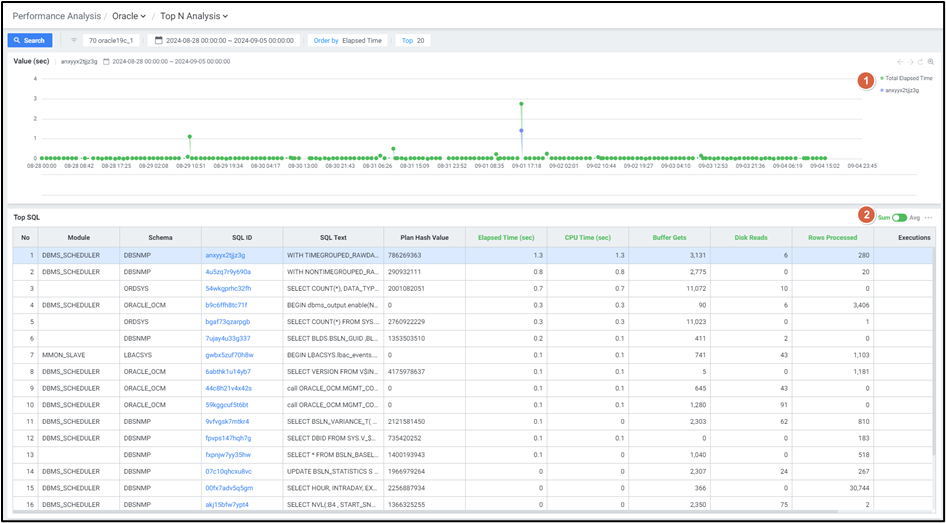The image size is (946, 523).
Task: Click the calendar icon in date range field
Action: click(158, 41)
